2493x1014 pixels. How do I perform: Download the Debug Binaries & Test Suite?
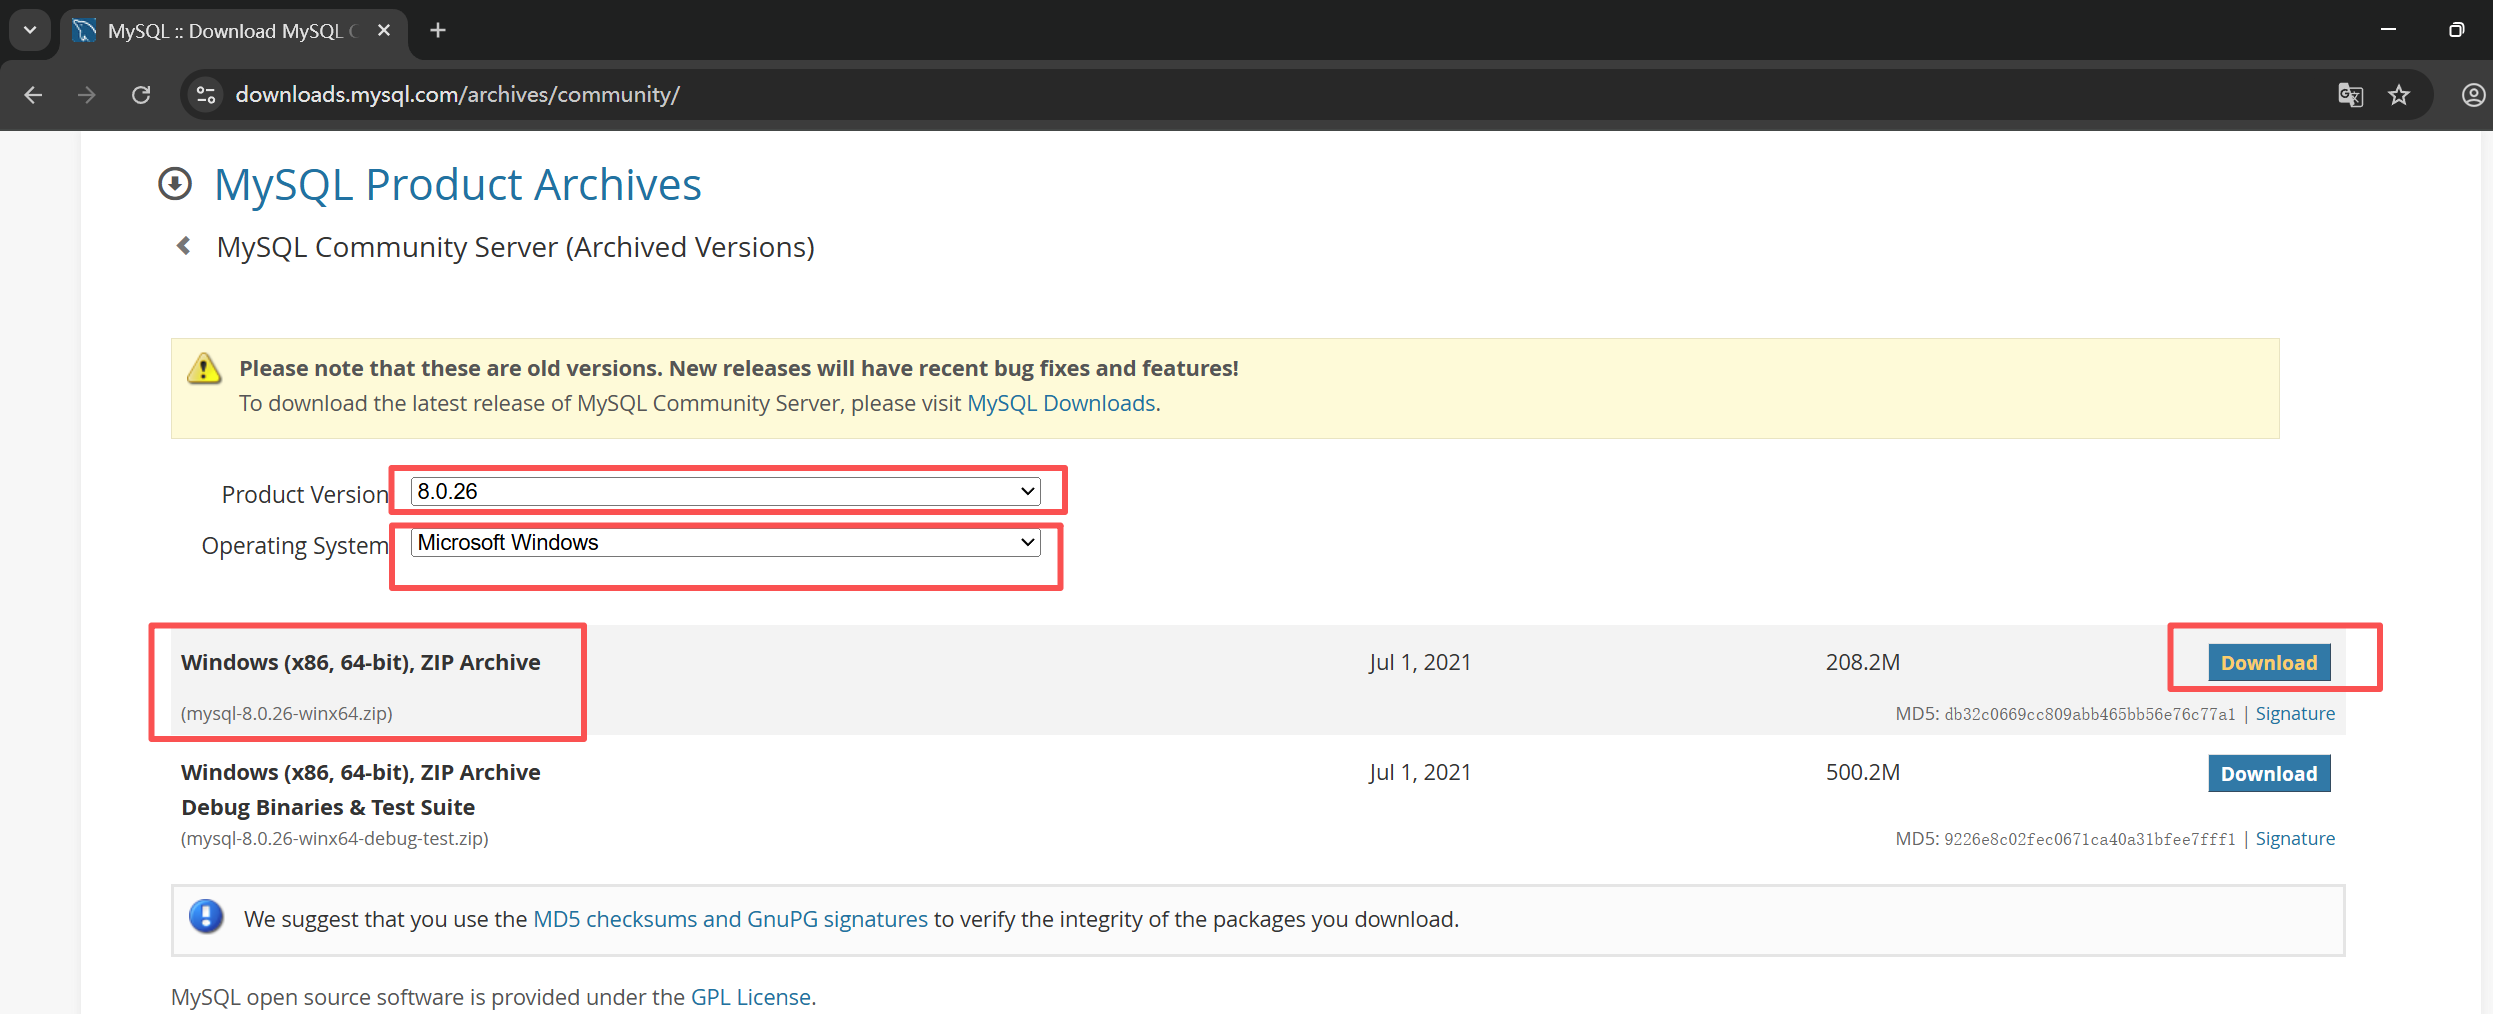tap(2269, 774)
